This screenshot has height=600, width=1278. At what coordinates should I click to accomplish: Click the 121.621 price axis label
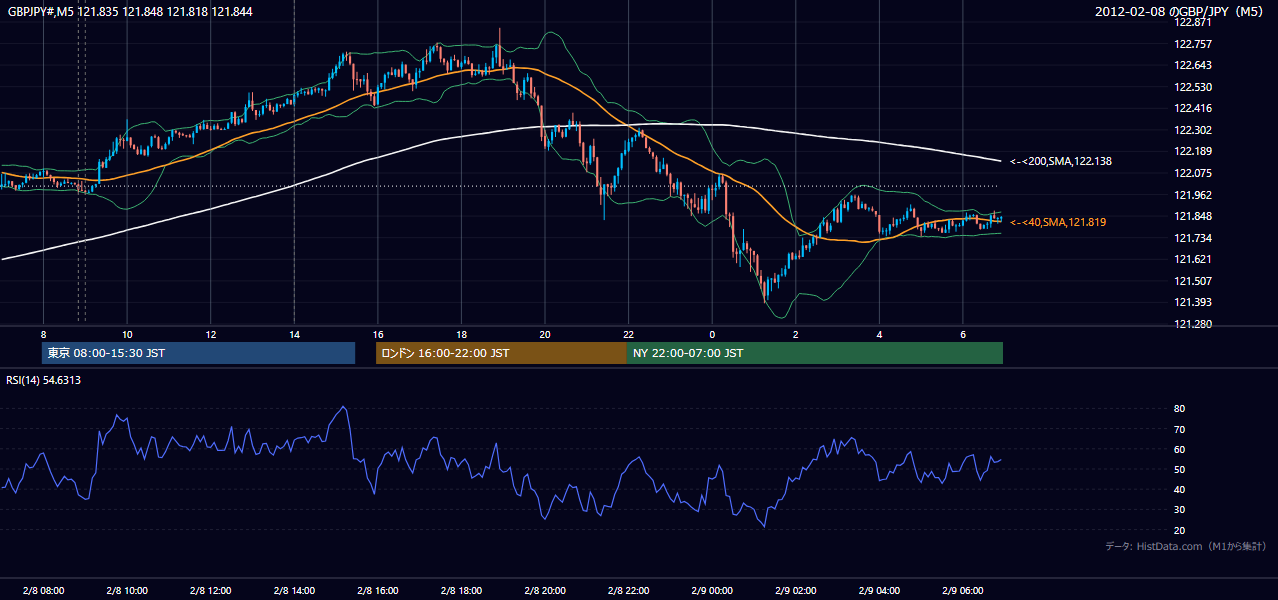[x=1193, y=259]
